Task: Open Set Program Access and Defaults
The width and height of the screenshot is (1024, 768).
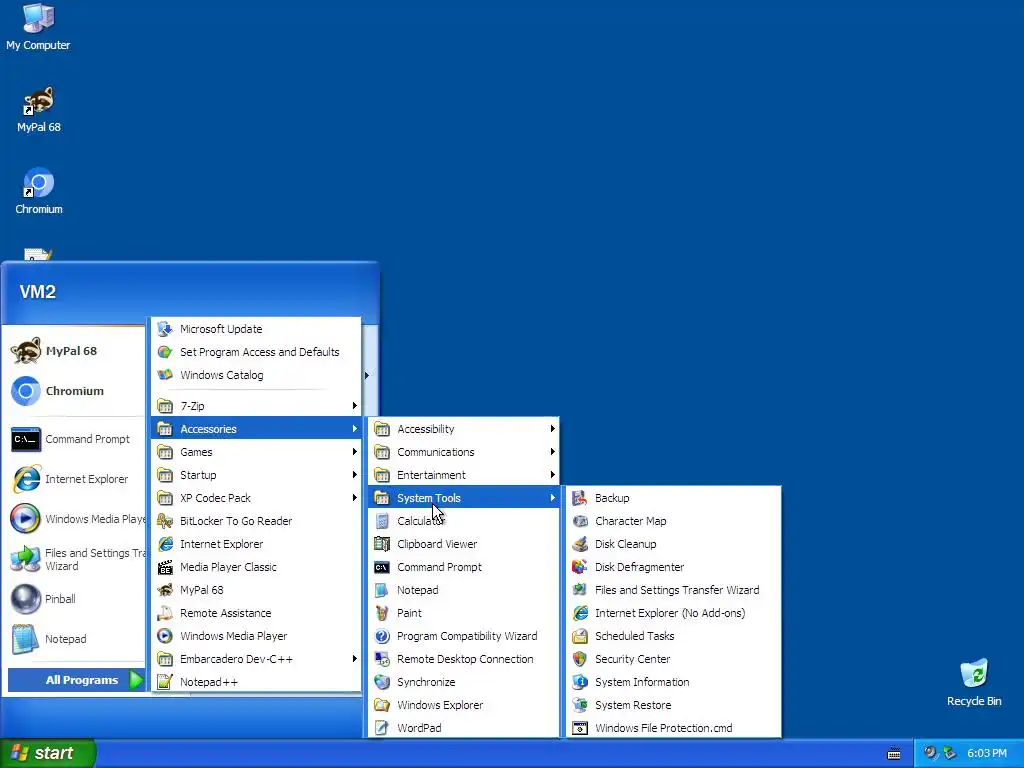Action: coord(256,351)
